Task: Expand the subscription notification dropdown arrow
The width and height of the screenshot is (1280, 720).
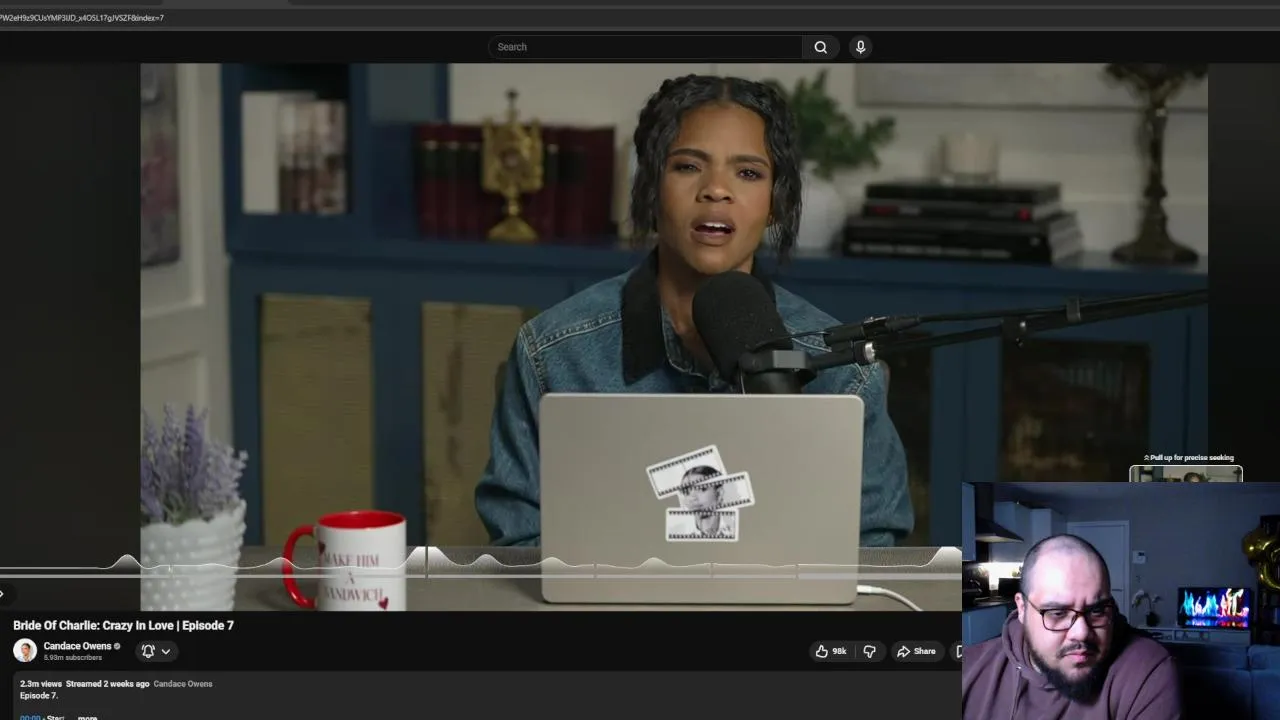Action: point(166,651)
